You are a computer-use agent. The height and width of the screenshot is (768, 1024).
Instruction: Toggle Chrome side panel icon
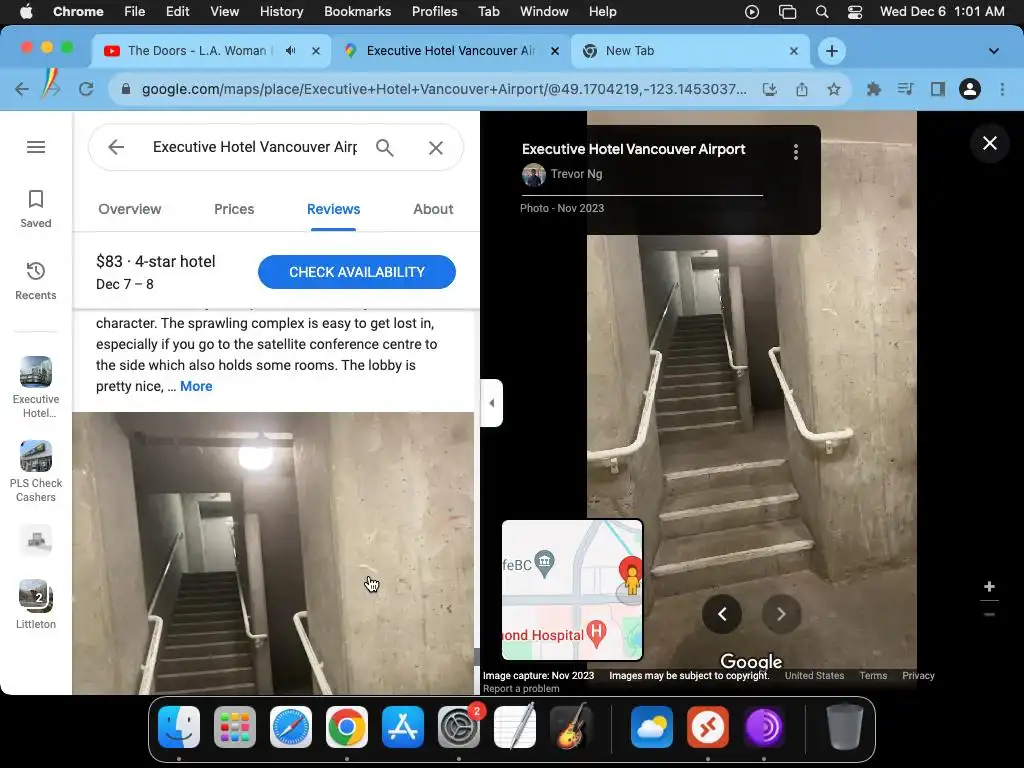[938, 89]
